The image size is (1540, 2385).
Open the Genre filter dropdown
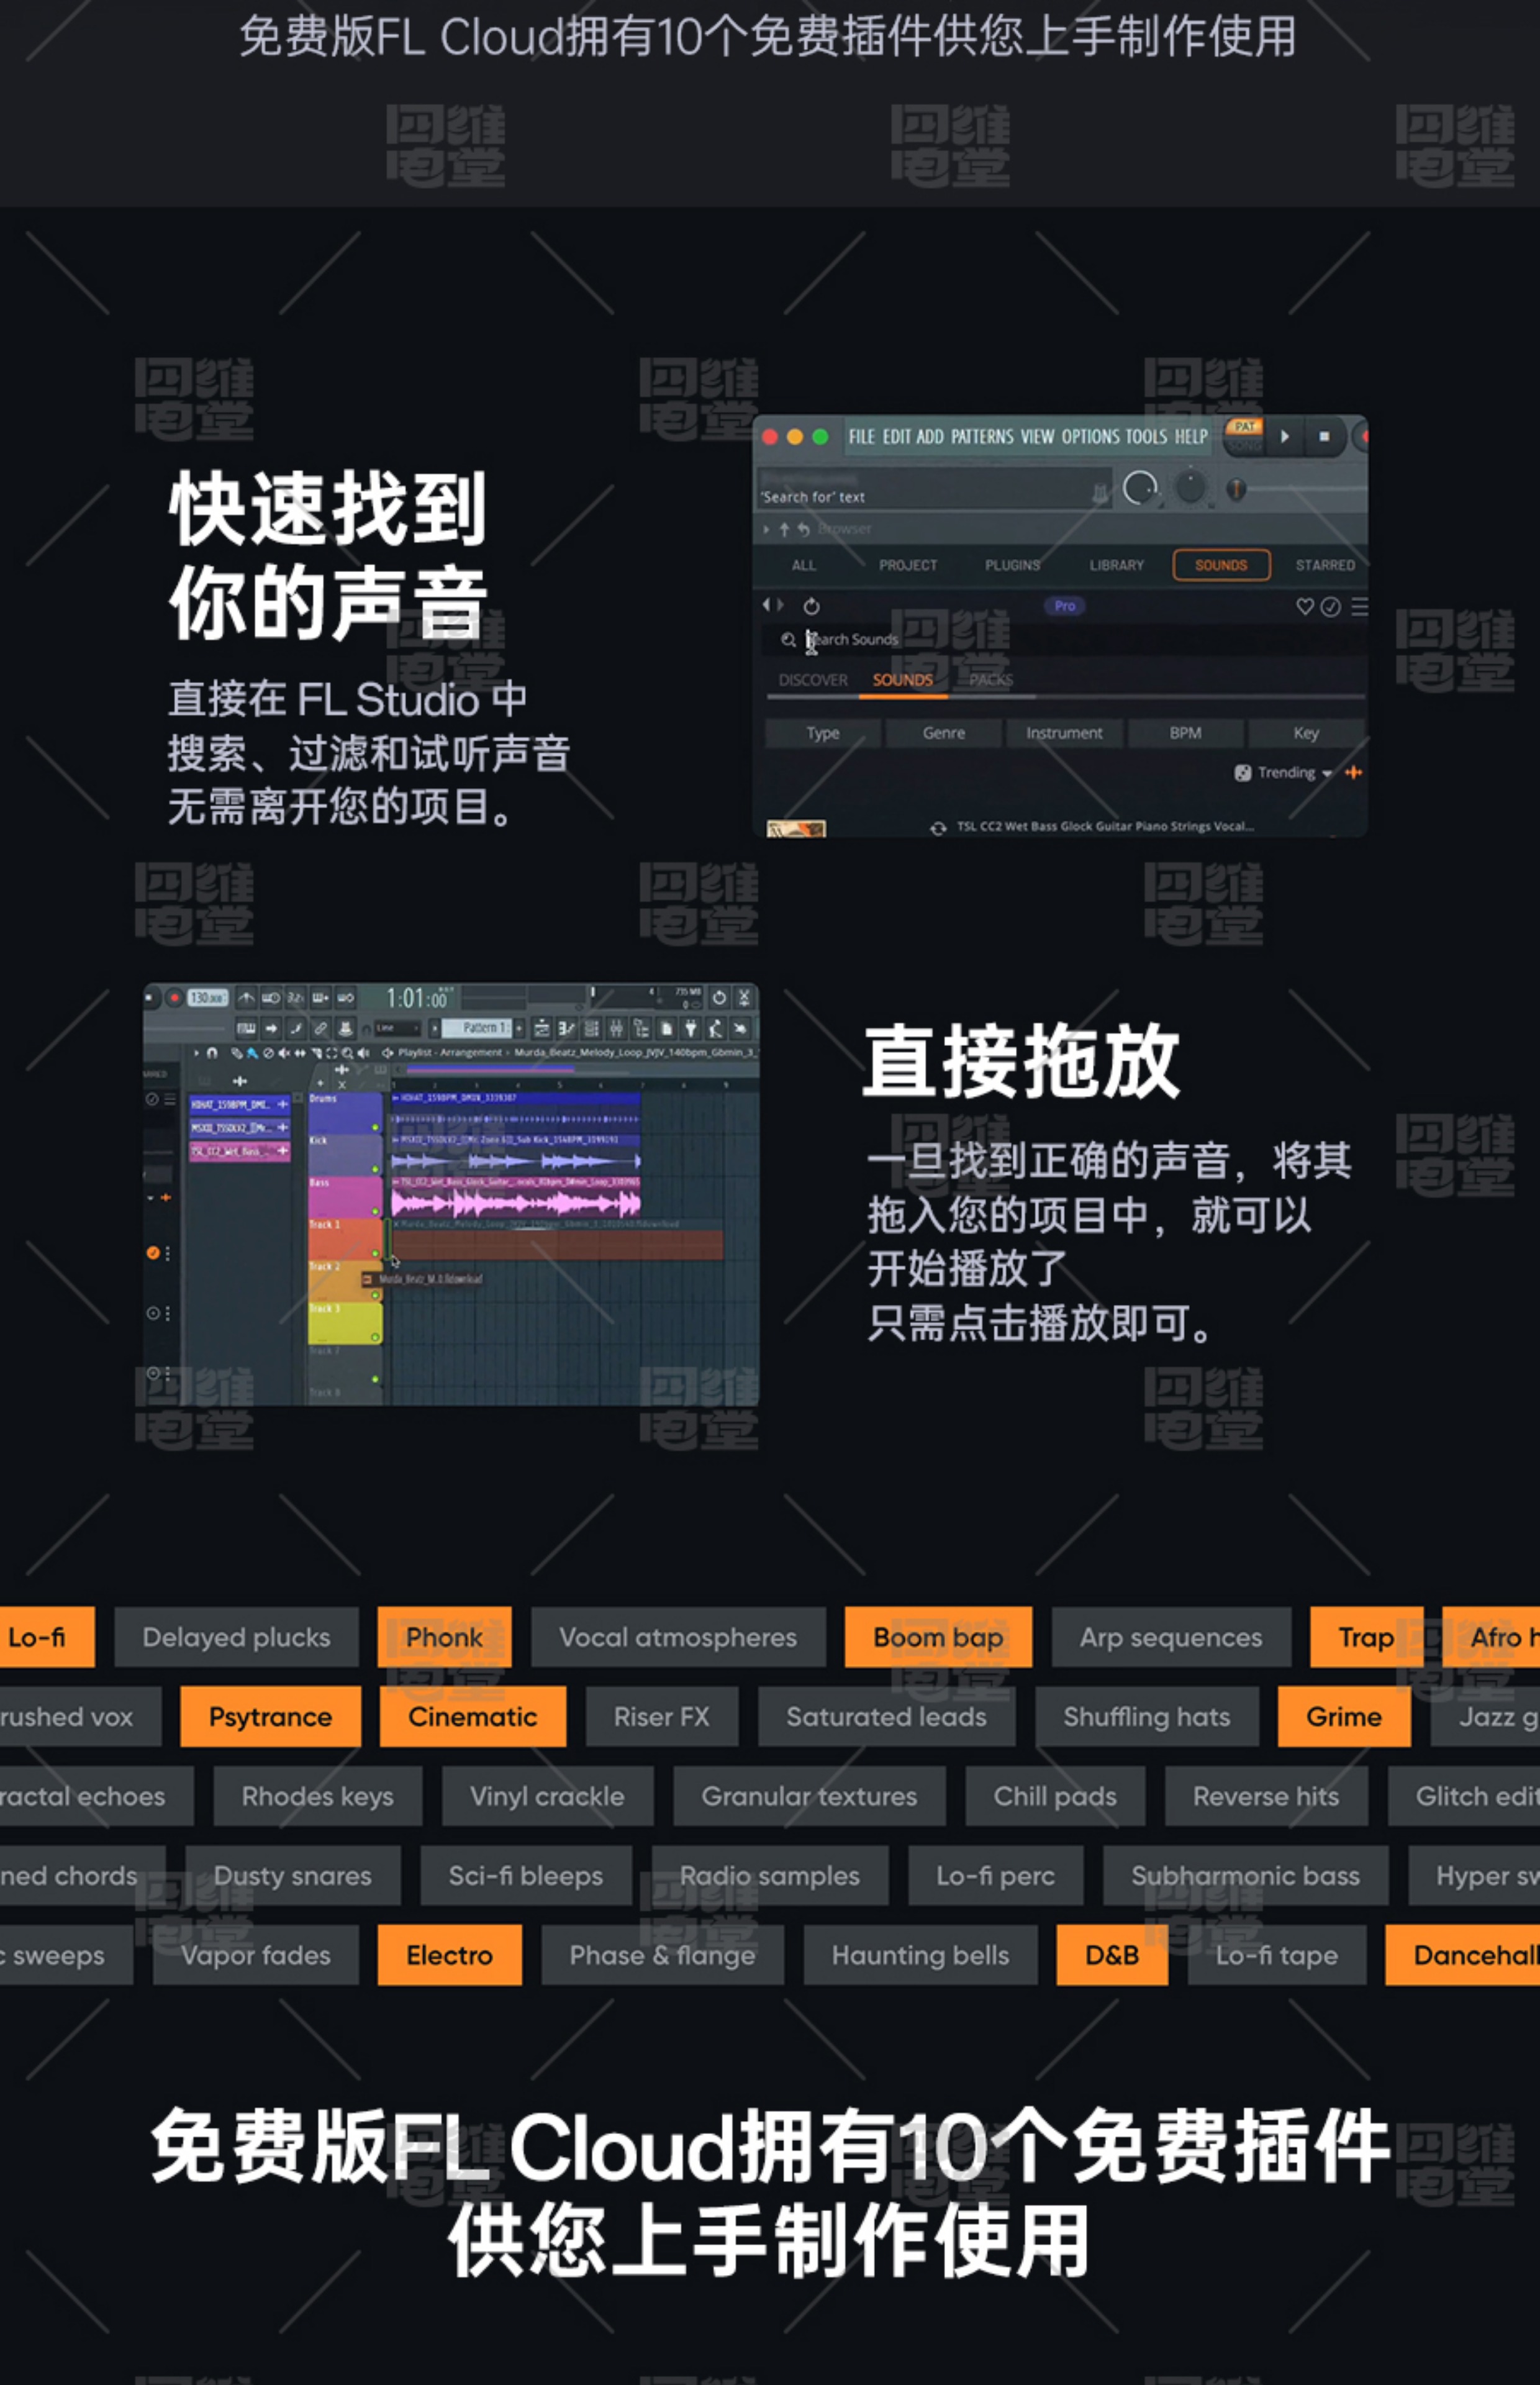(x=943, y=733)
